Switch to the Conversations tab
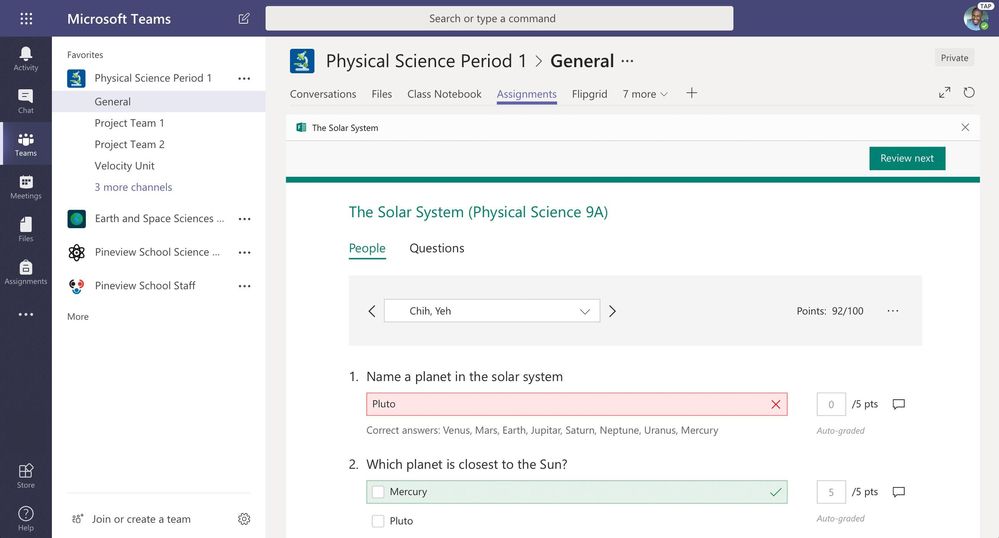Viewport: 999px width, 538px height. [323, 94]
